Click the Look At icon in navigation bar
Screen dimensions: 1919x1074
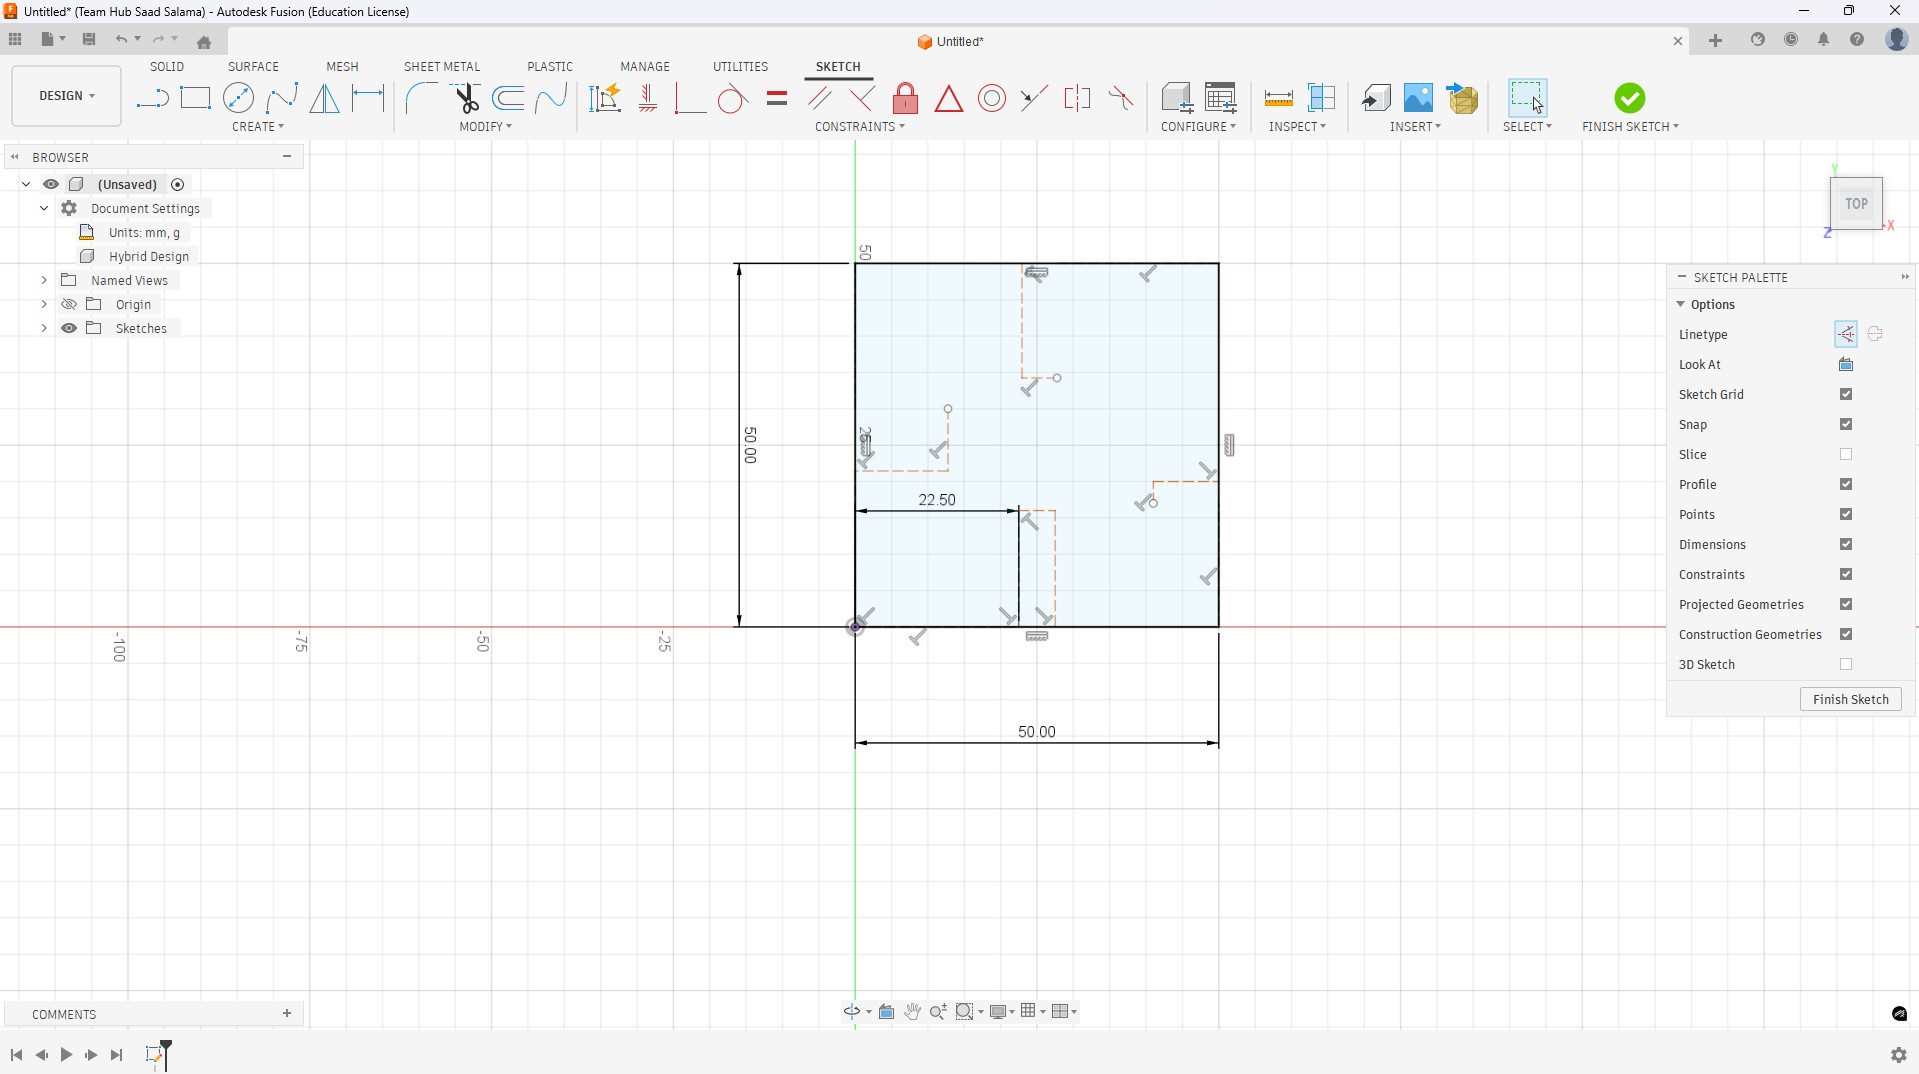[x=886, y=1012]
